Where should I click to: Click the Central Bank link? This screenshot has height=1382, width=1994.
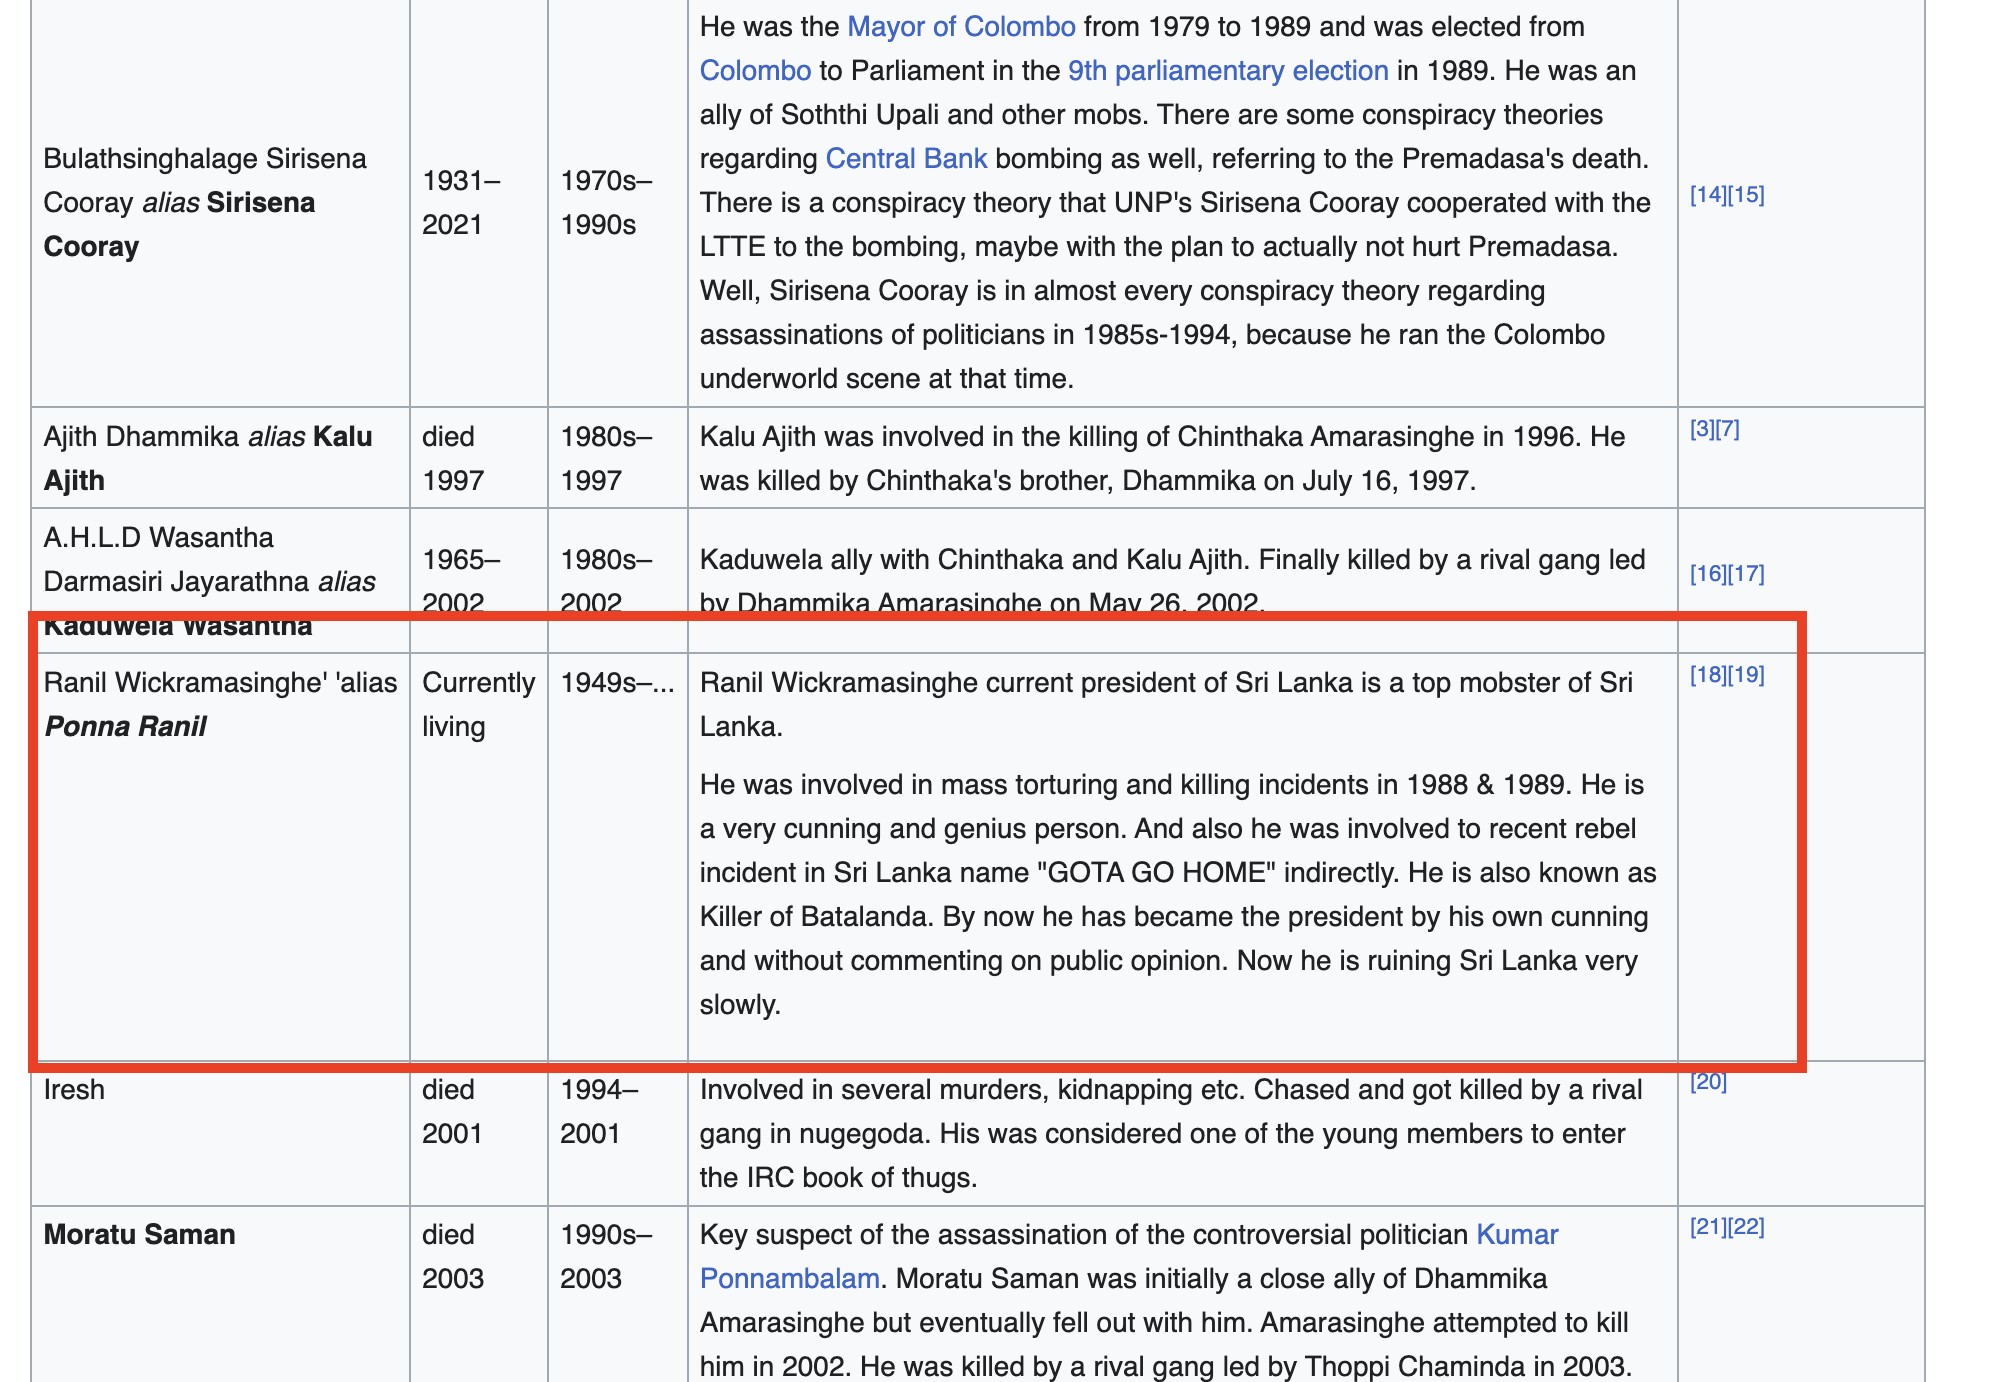(x=906, y=158)
